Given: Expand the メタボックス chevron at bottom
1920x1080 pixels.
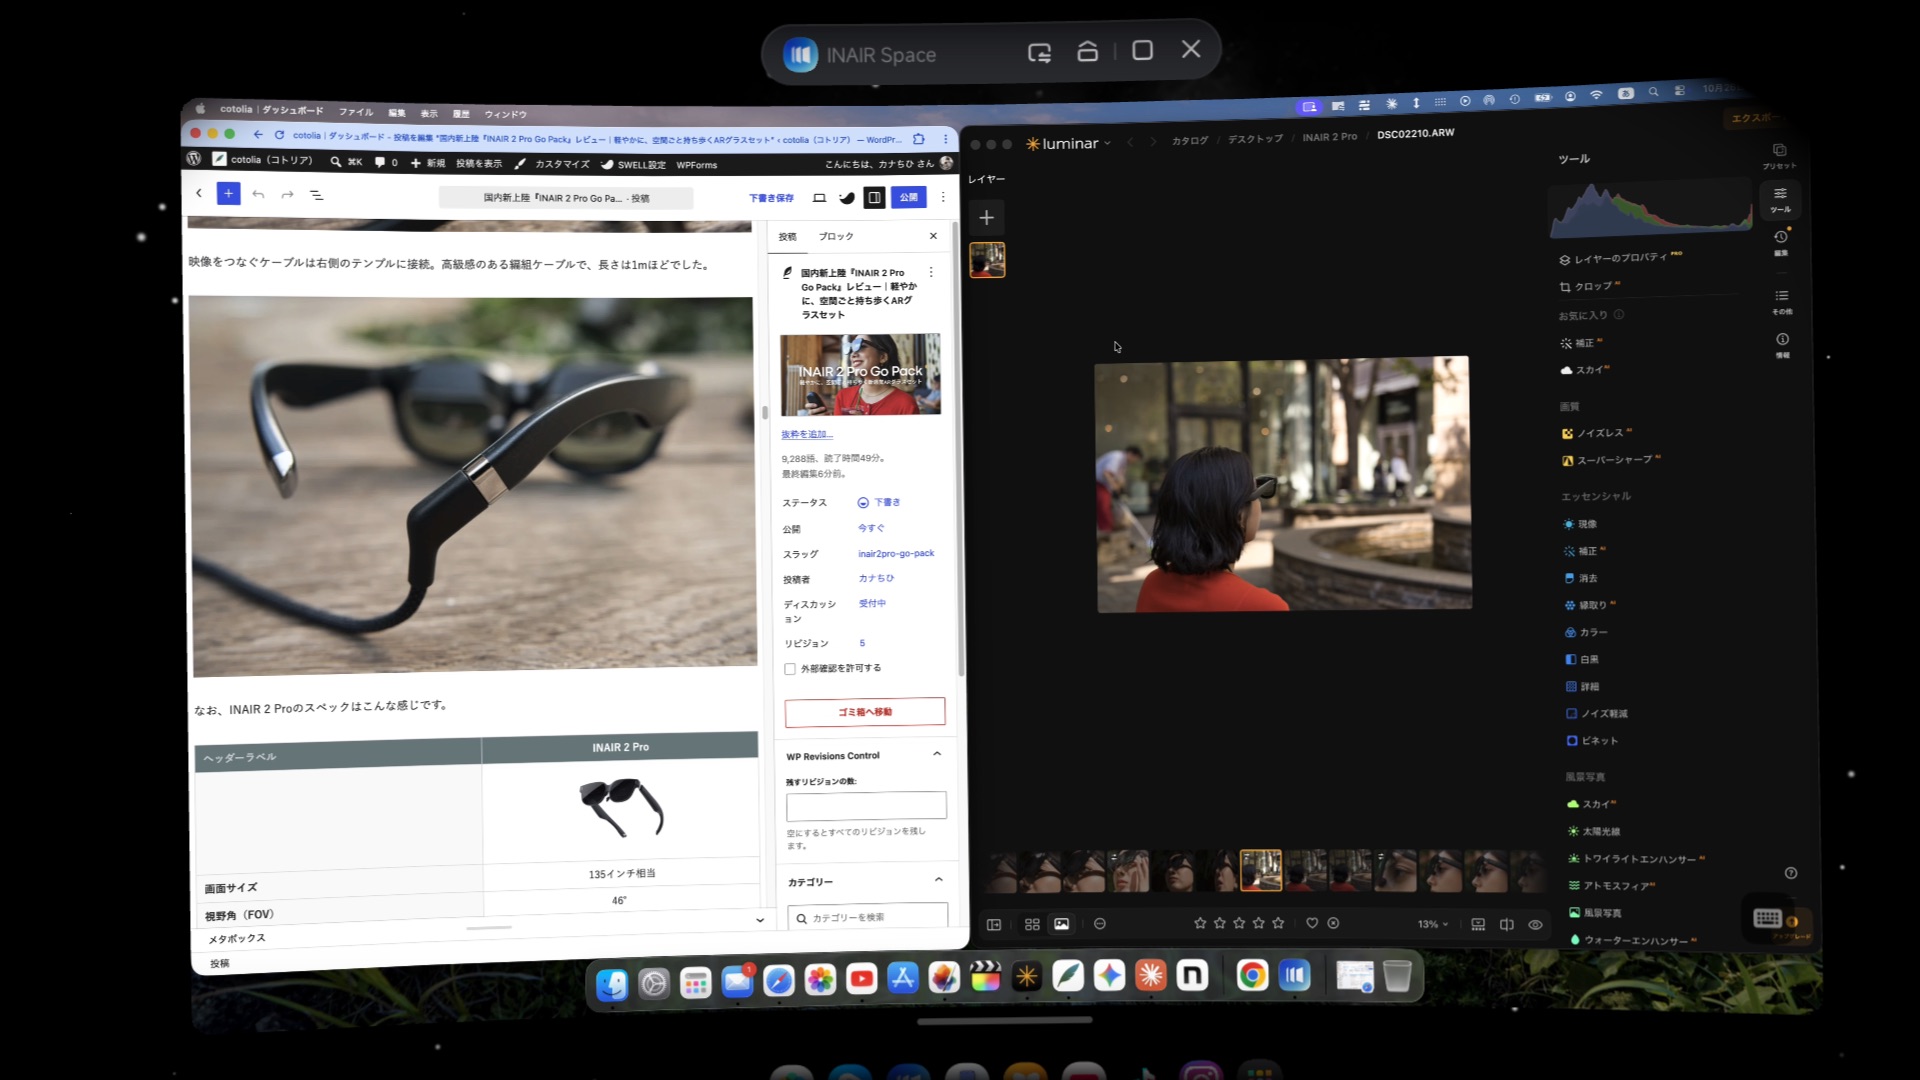Looking at the screenshot, I should click(760, 920).
